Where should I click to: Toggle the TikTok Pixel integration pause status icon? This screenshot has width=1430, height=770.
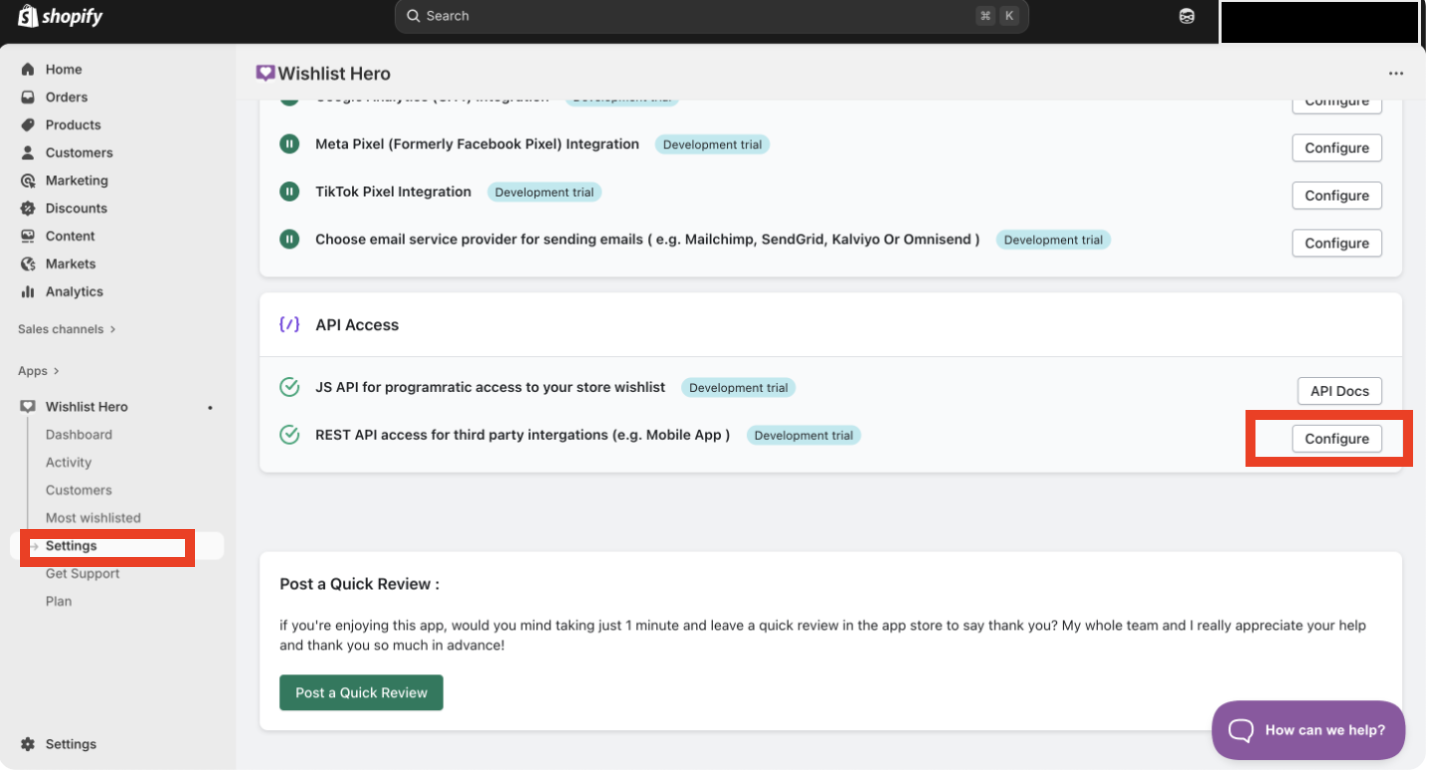point(289,192)
